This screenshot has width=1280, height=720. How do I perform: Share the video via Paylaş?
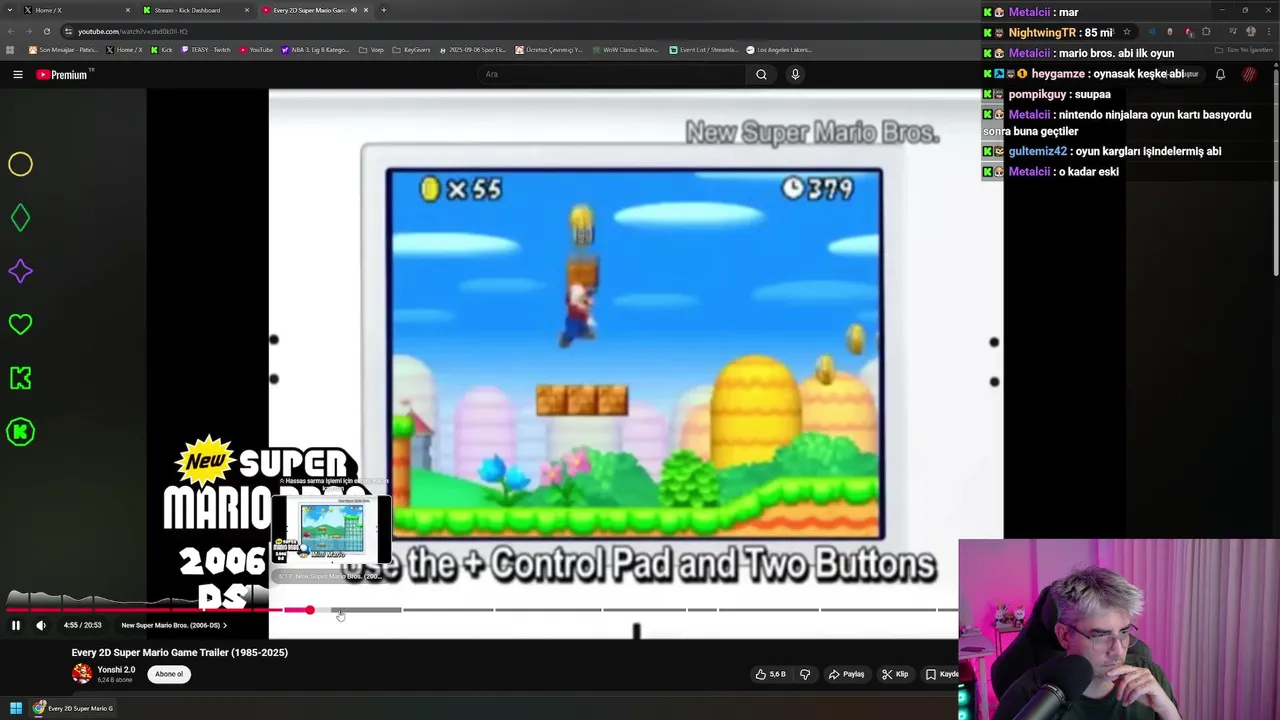[846, 674]
